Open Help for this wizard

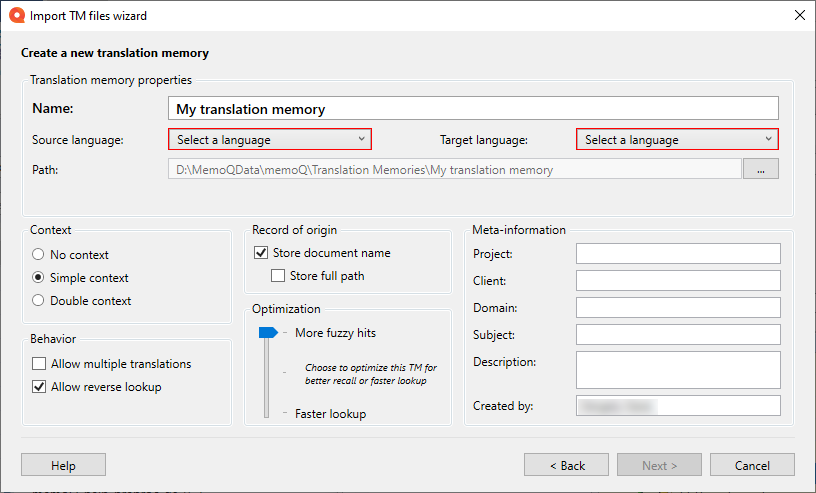[63, 465]
